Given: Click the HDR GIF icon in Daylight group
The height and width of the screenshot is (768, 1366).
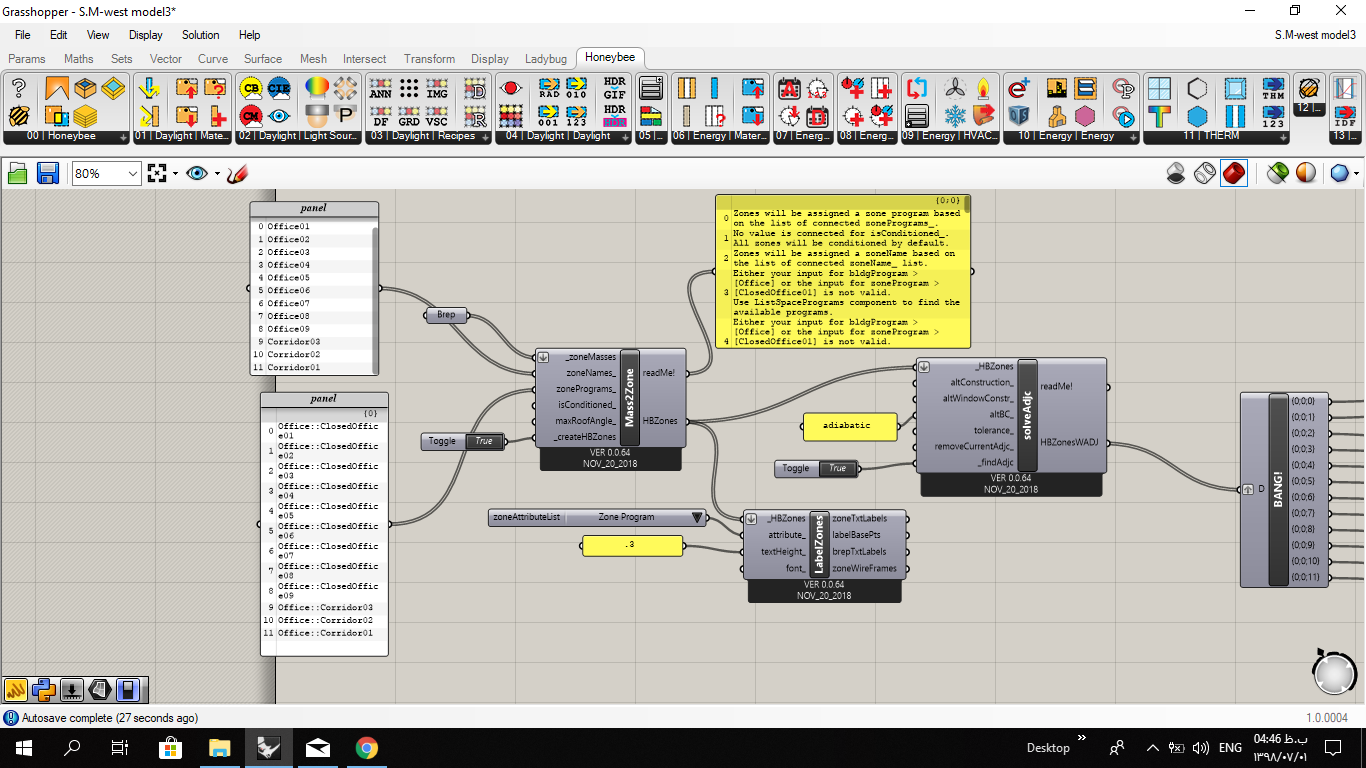Looking at the screenshot, I should pyautogui.click(x=614, y=88).
